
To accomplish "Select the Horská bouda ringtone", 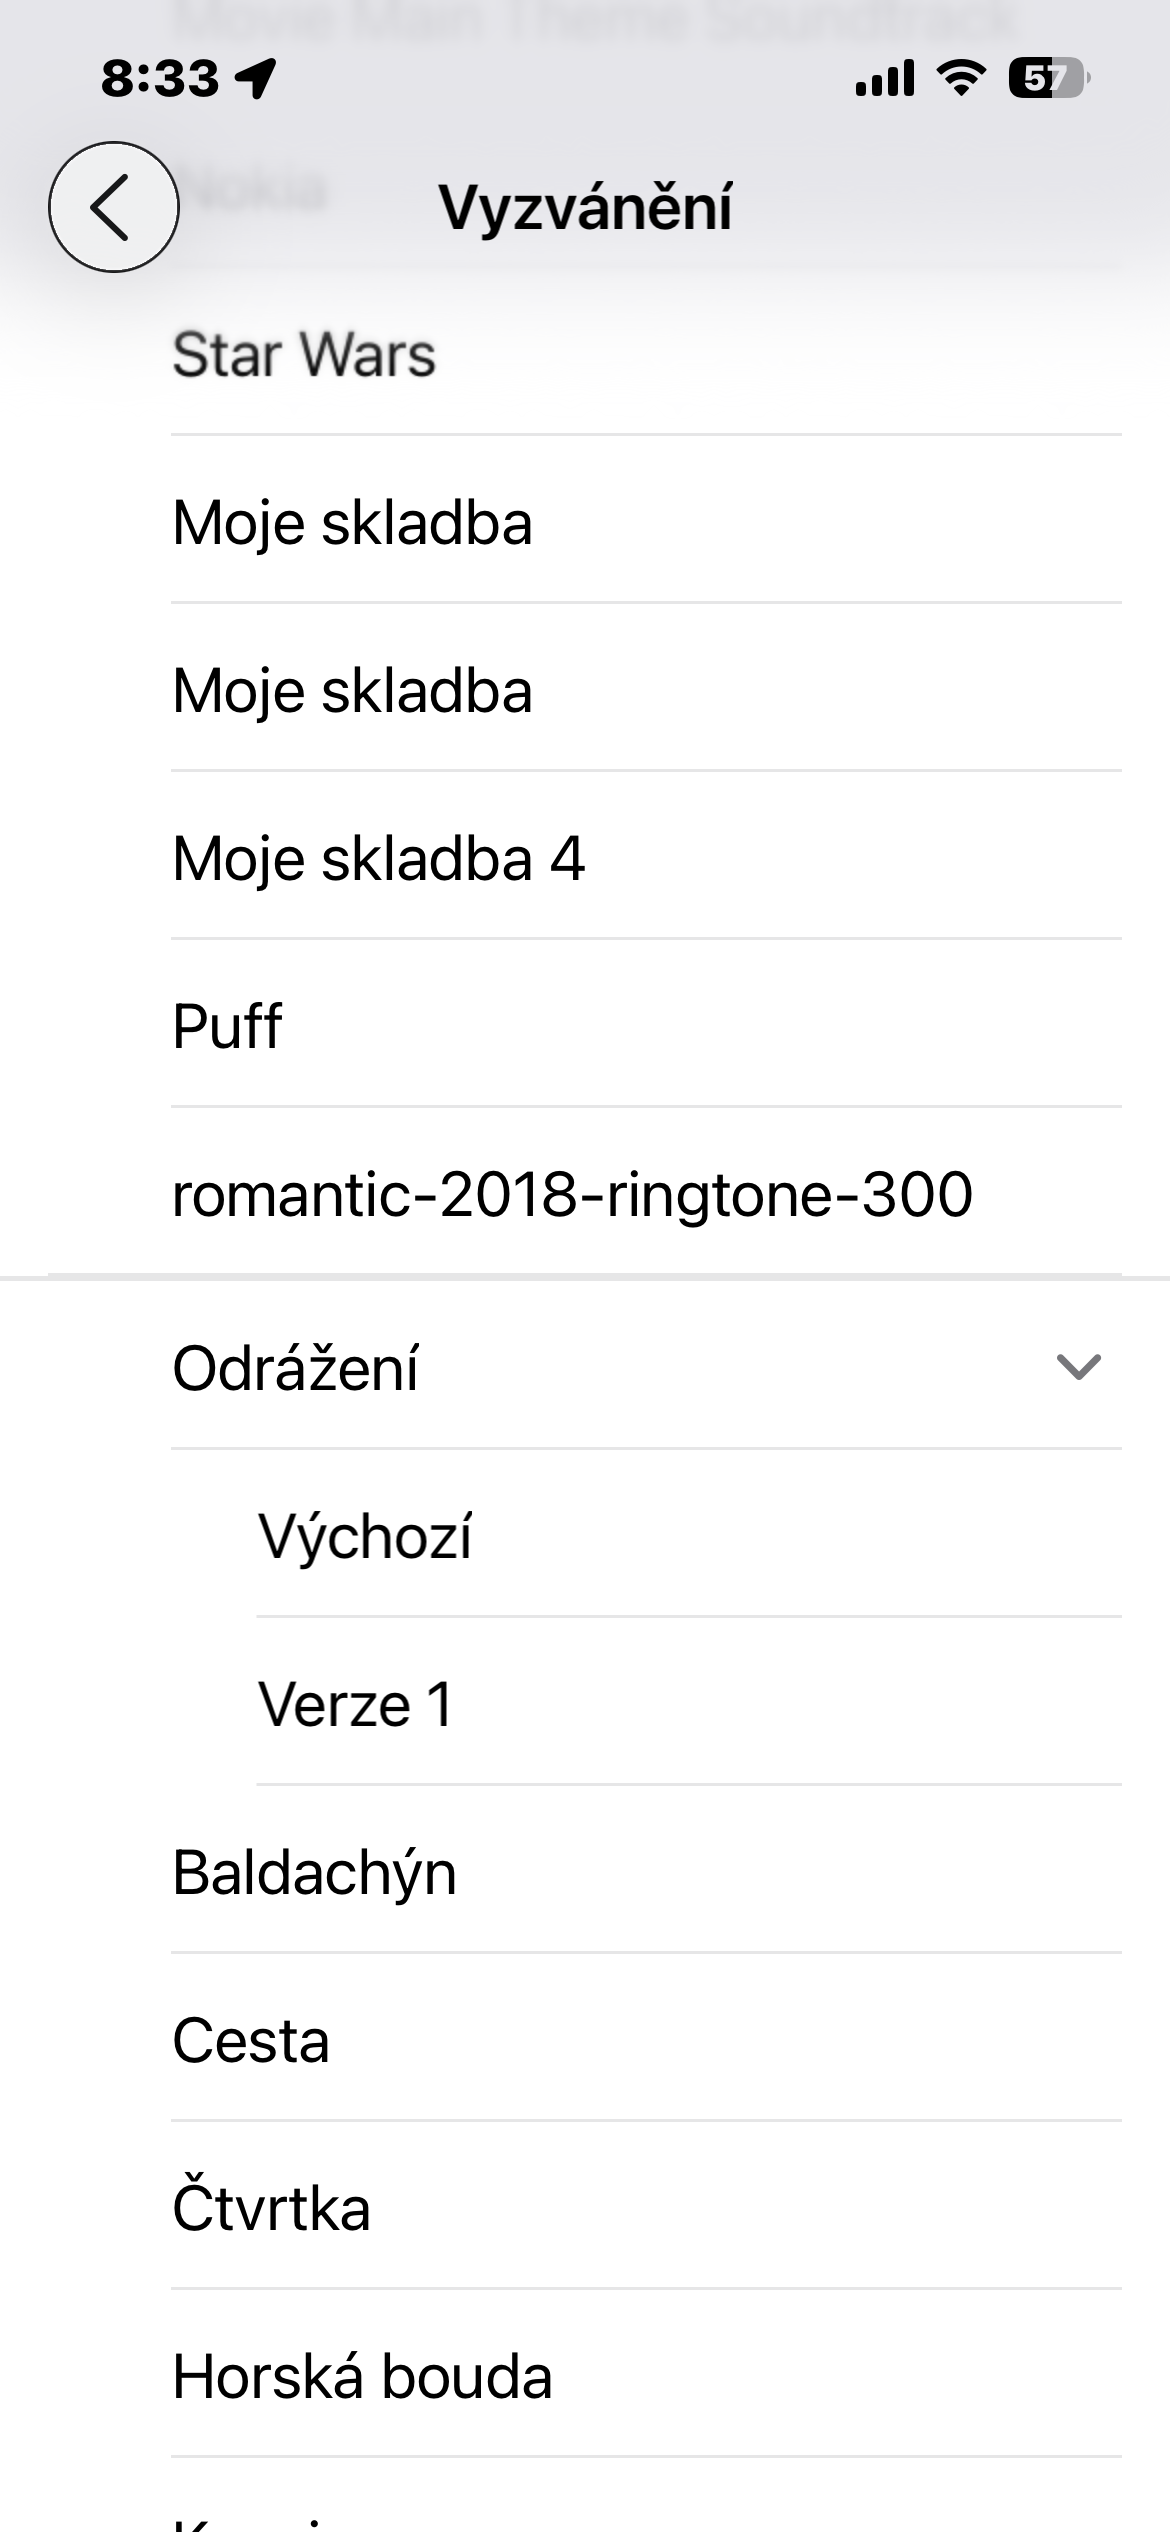I will point(362,2376).
